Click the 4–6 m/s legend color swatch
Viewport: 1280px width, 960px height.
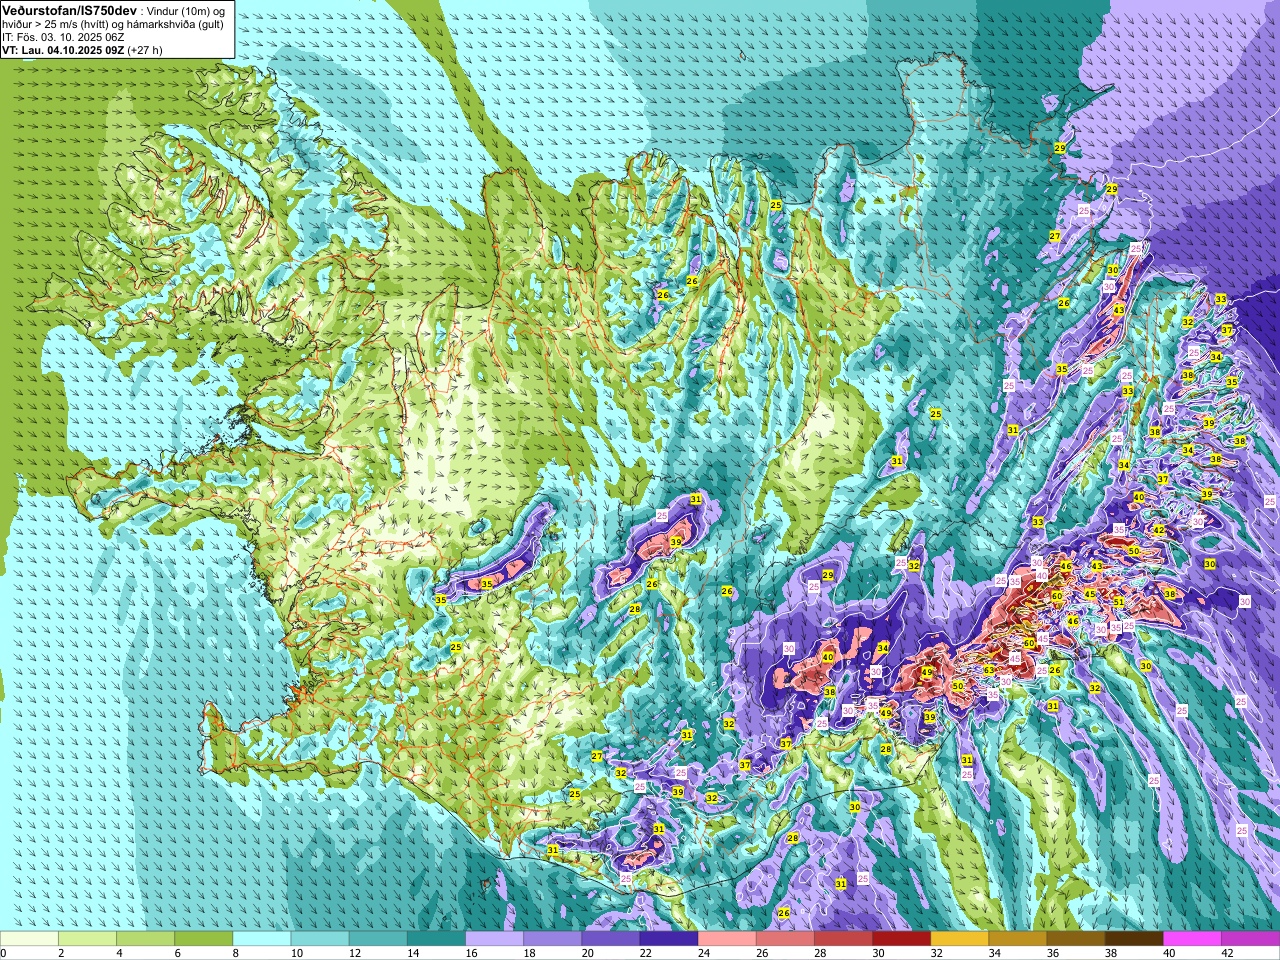click(145, 939)
